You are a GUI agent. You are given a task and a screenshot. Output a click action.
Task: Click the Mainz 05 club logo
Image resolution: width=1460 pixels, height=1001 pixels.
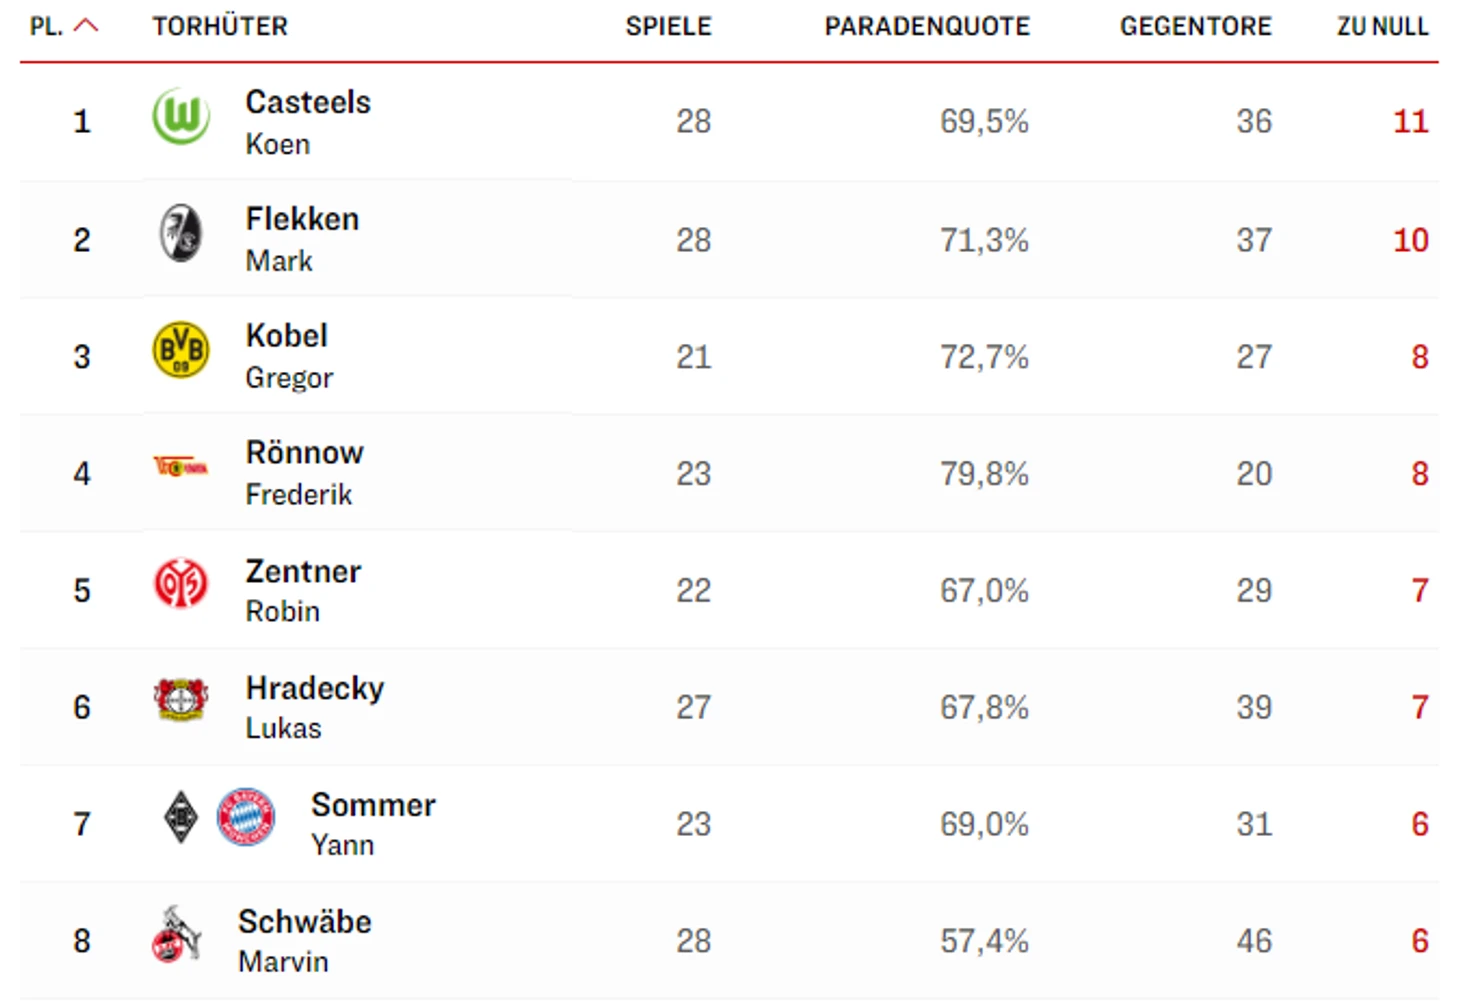[181, 584]
